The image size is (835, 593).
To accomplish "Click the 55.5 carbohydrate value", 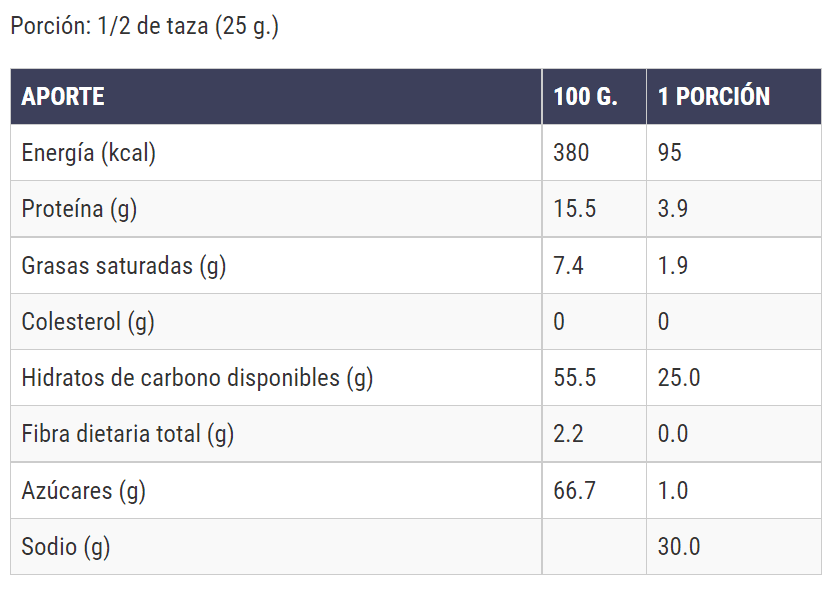I will tap(574, 379).
